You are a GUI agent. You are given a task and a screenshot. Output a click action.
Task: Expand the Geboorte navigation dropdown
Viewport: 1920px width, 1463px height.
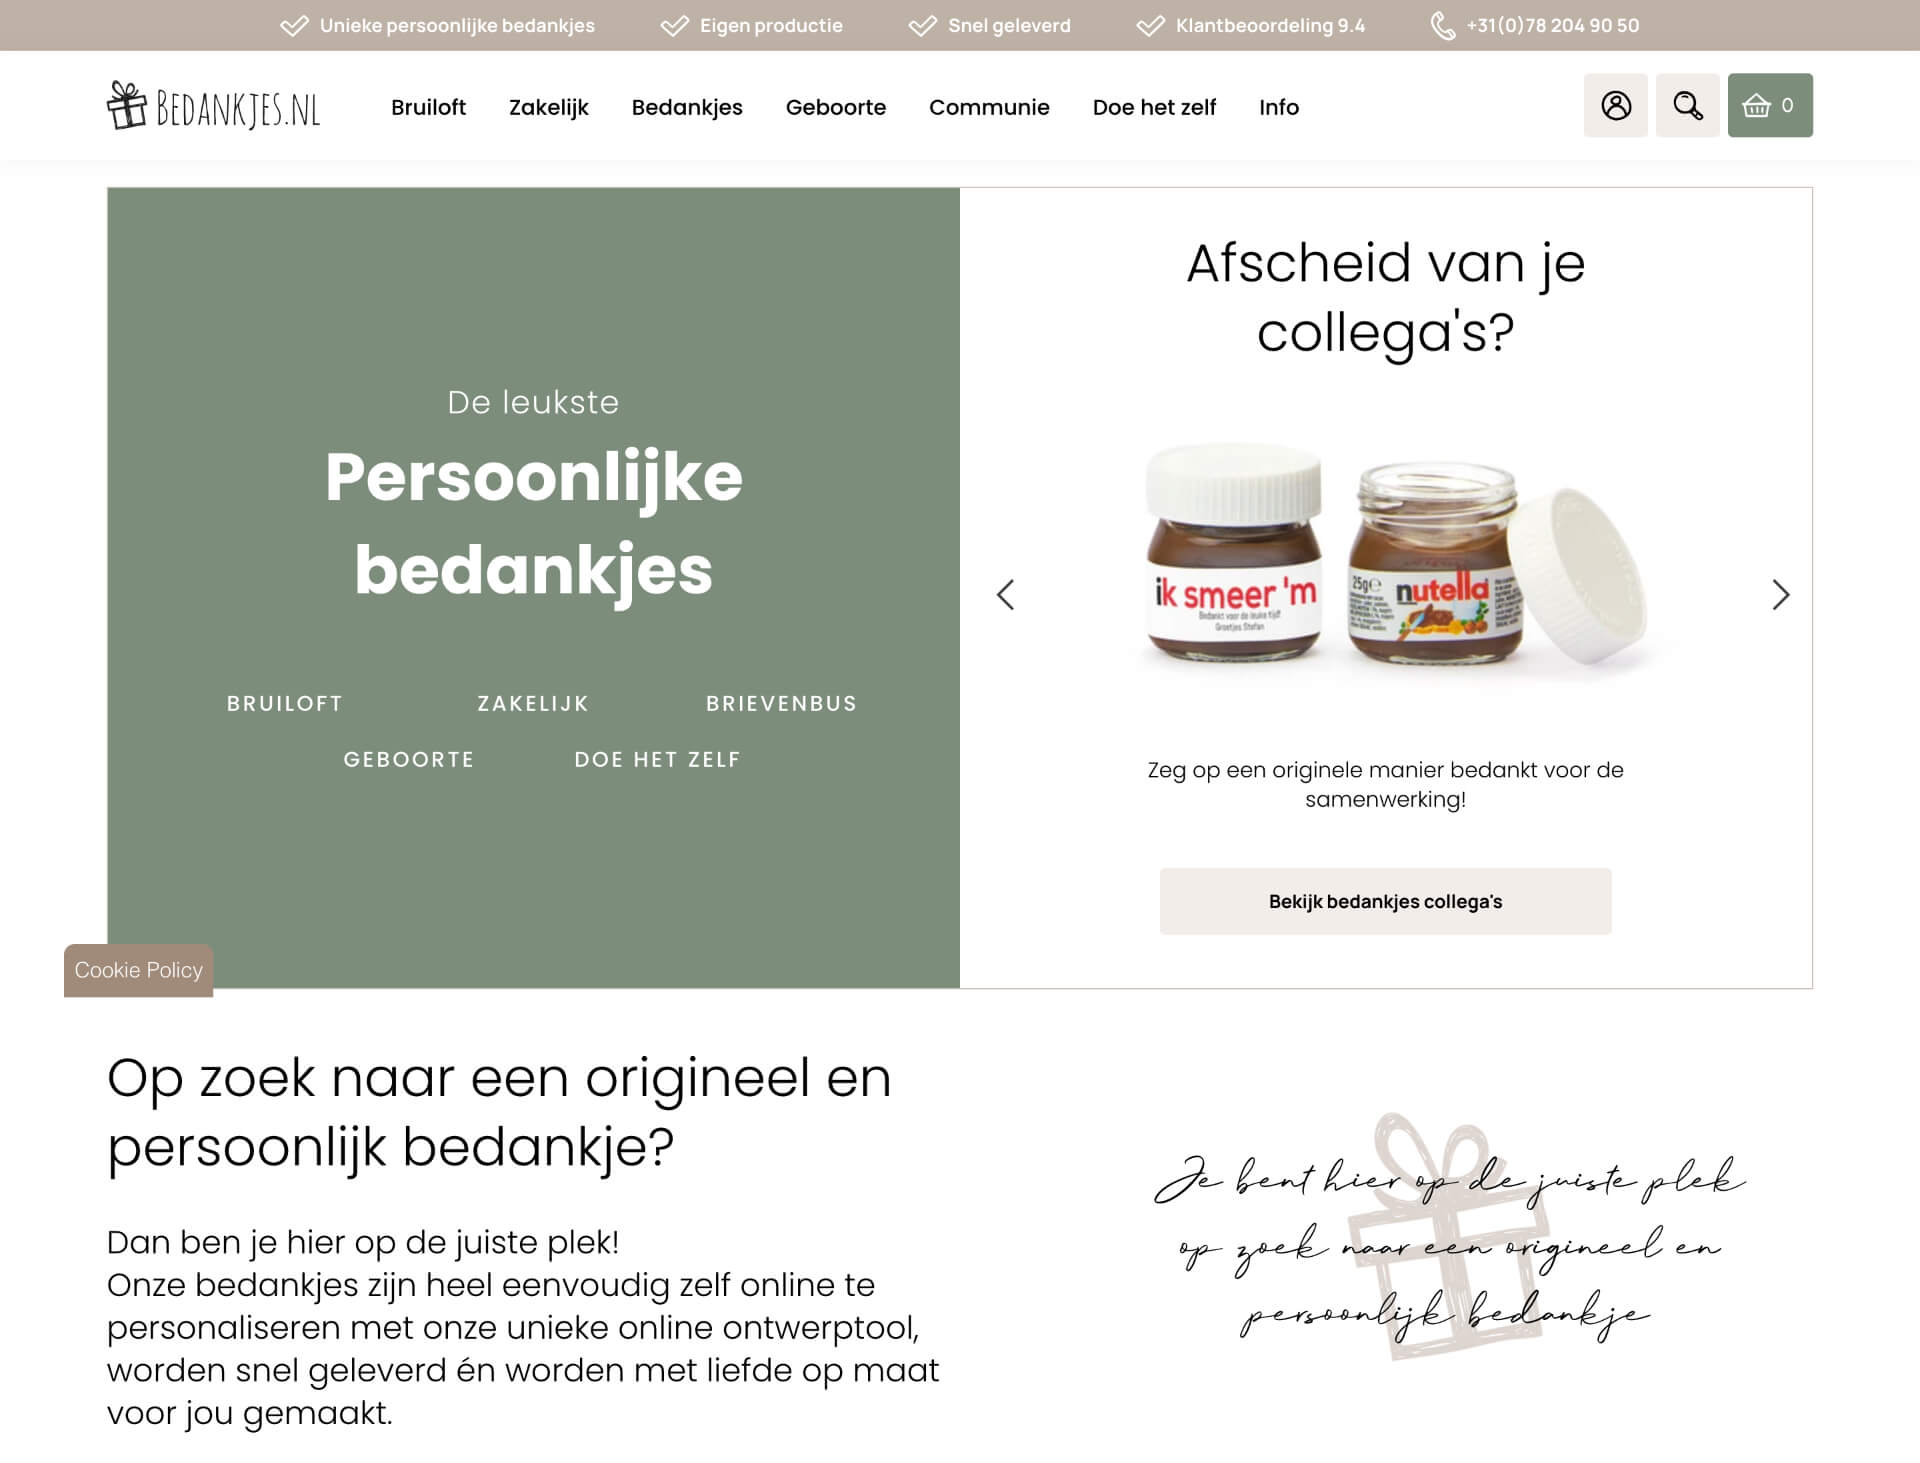point(834,108)
